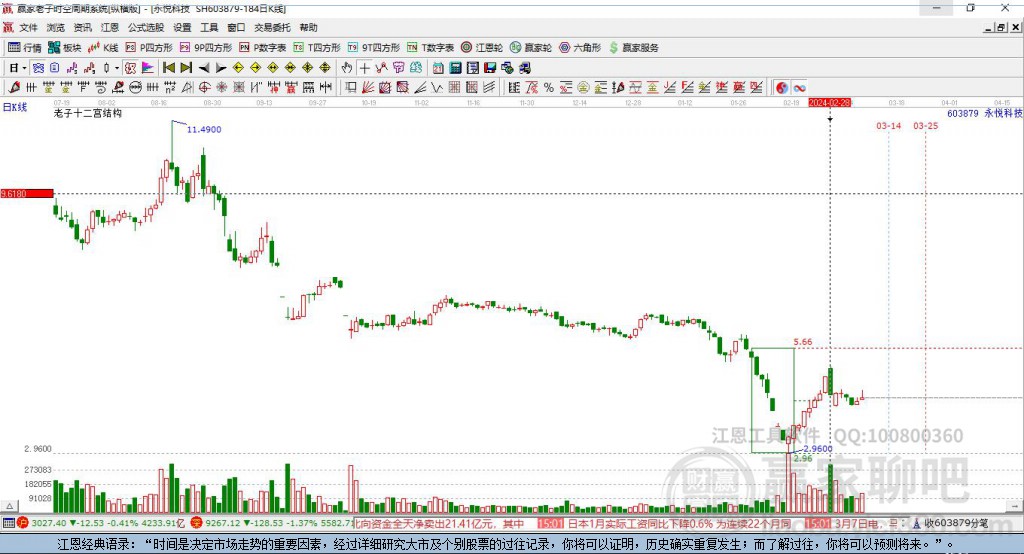The width and height of the screenshot is (1024, 554).
Task: Open the 9T四方形 tool
Action: pyautogui.click(x=374, y=48)
